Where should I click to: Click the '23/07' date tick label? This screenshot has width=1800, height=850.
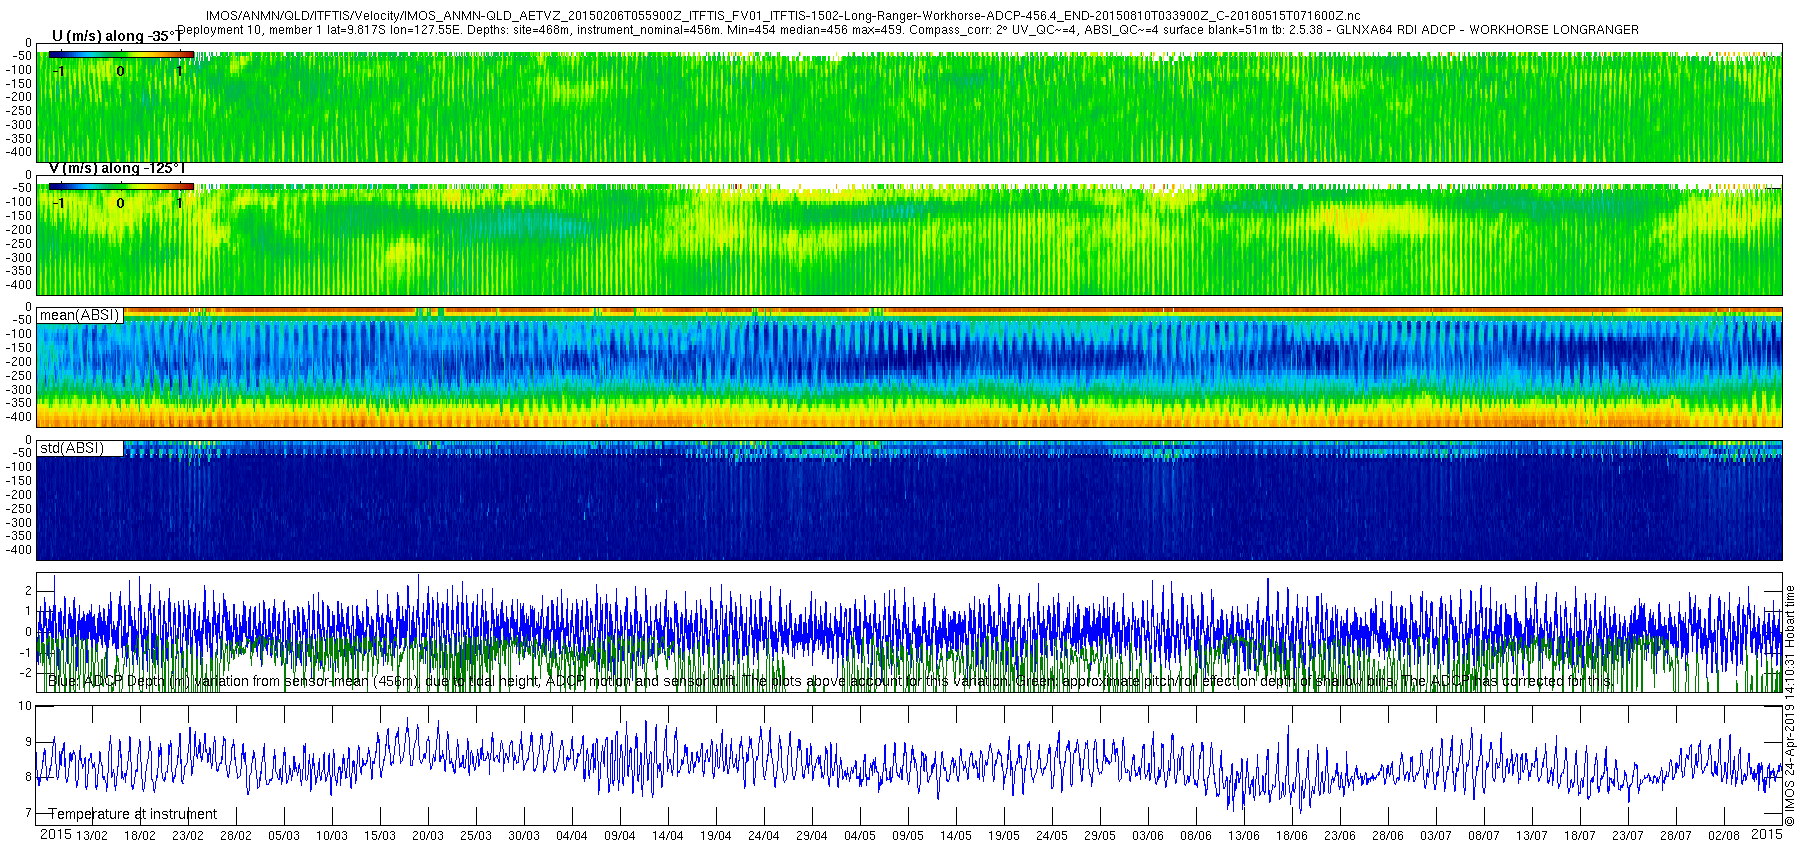[x=1627, y=836]
